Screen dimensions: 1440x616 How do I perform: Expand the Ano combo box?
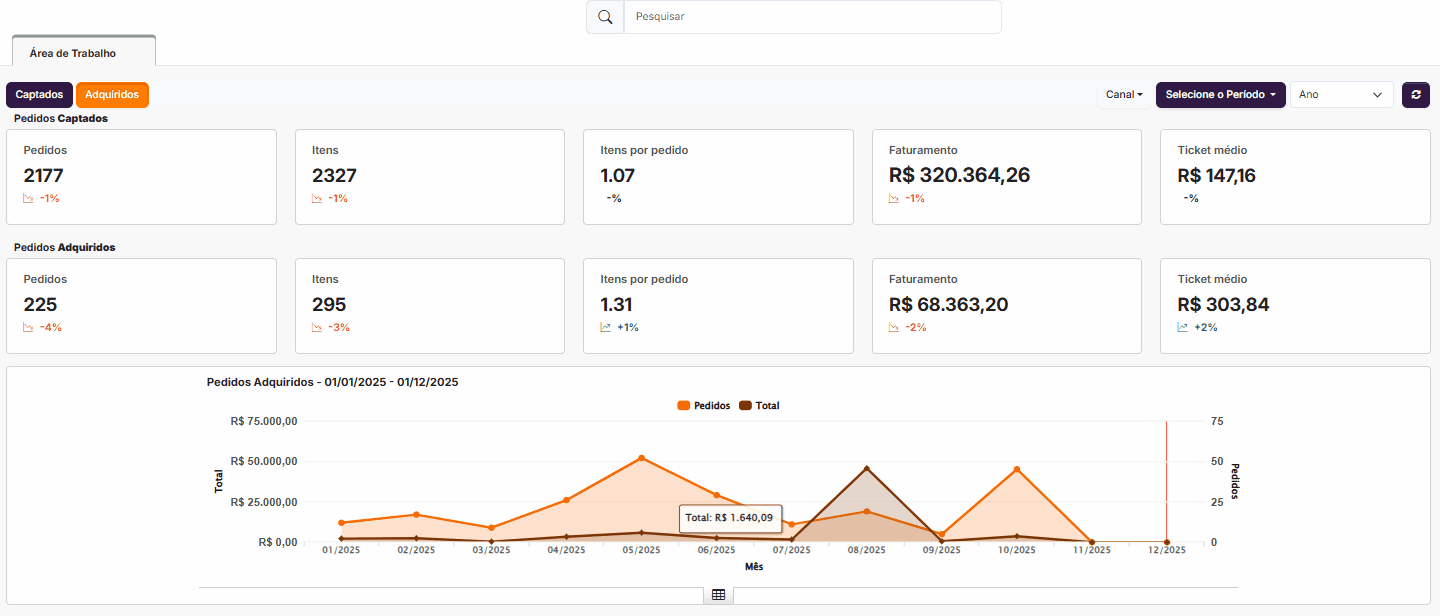pos(1341,95)
